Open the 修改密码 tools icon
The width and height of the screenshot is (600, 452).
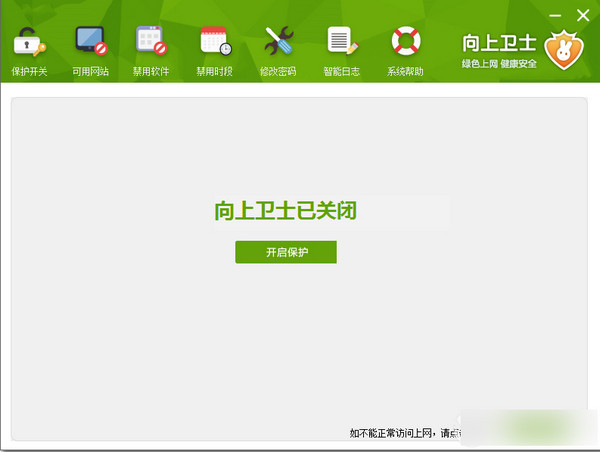(x=279, y=41)
